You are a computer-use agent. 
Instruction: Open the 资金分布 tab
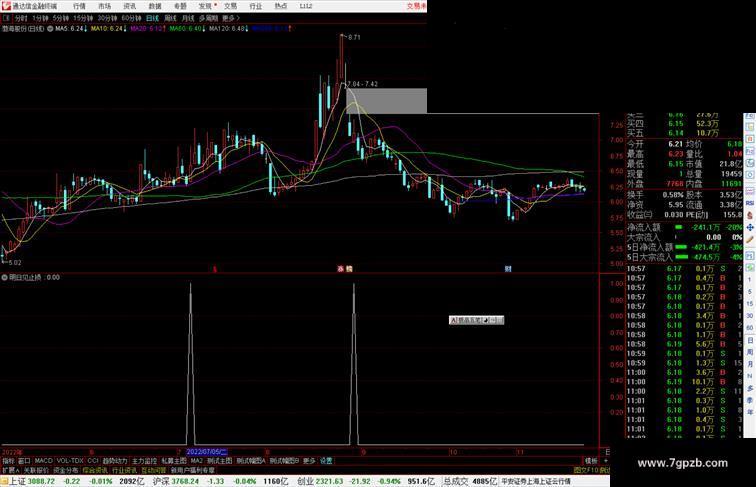[66, 470]
